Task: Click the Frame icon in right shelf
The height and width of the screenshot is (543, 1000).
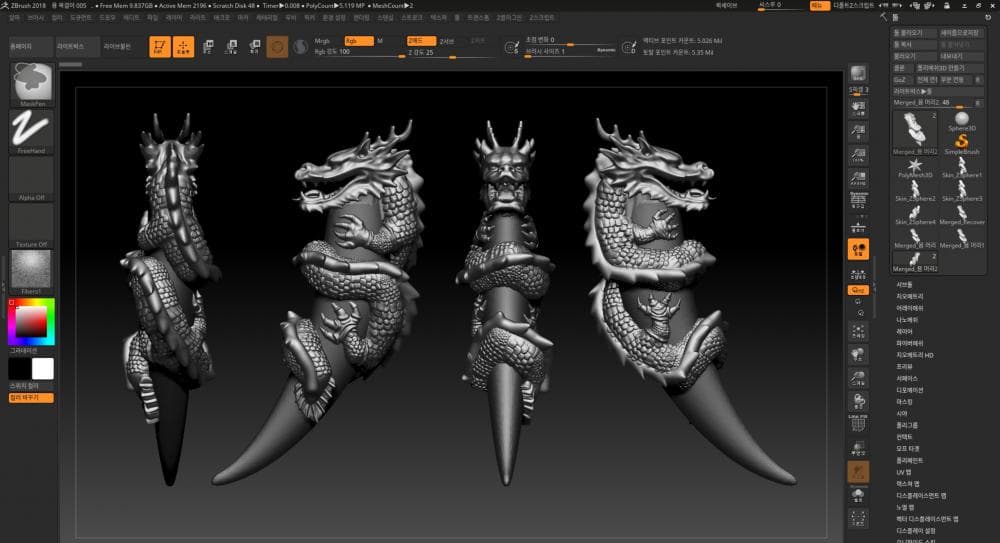Action: (x=858, y=331)
